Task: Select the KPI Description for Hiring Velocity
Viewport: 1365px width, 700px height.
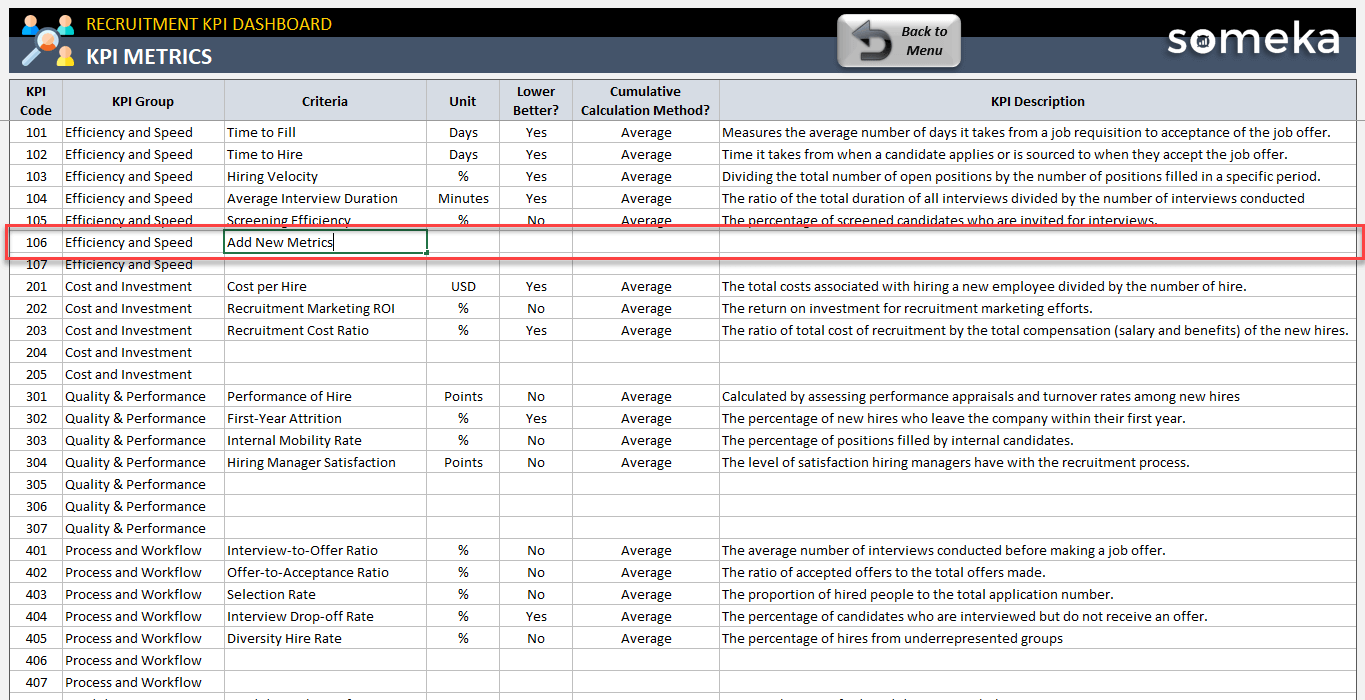Action: pyautogui.click(x=1037, y=176)
